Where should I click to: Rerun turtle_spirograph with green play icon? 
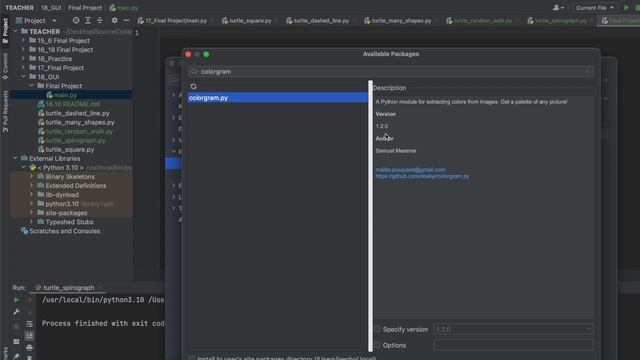[16, 300]
